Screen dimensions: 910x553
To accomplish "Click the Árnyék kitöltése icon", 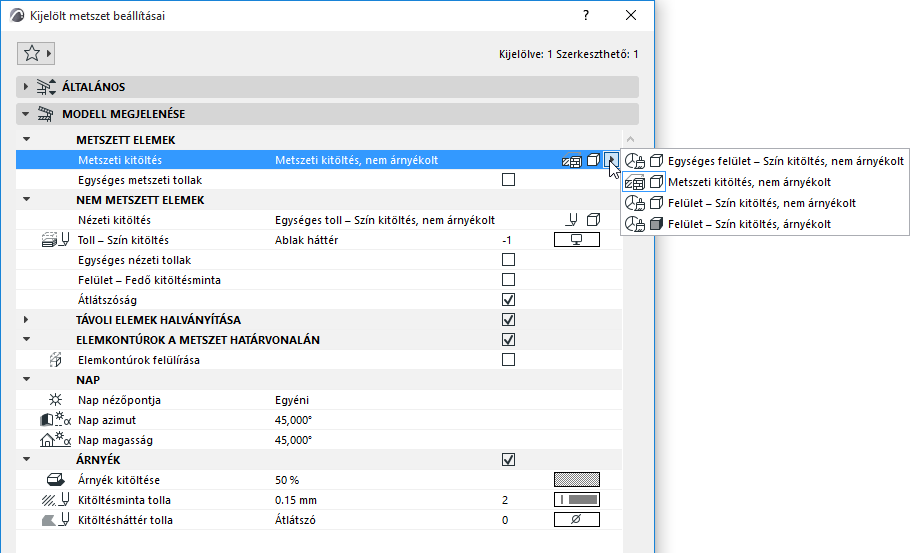I will [56, 480].
